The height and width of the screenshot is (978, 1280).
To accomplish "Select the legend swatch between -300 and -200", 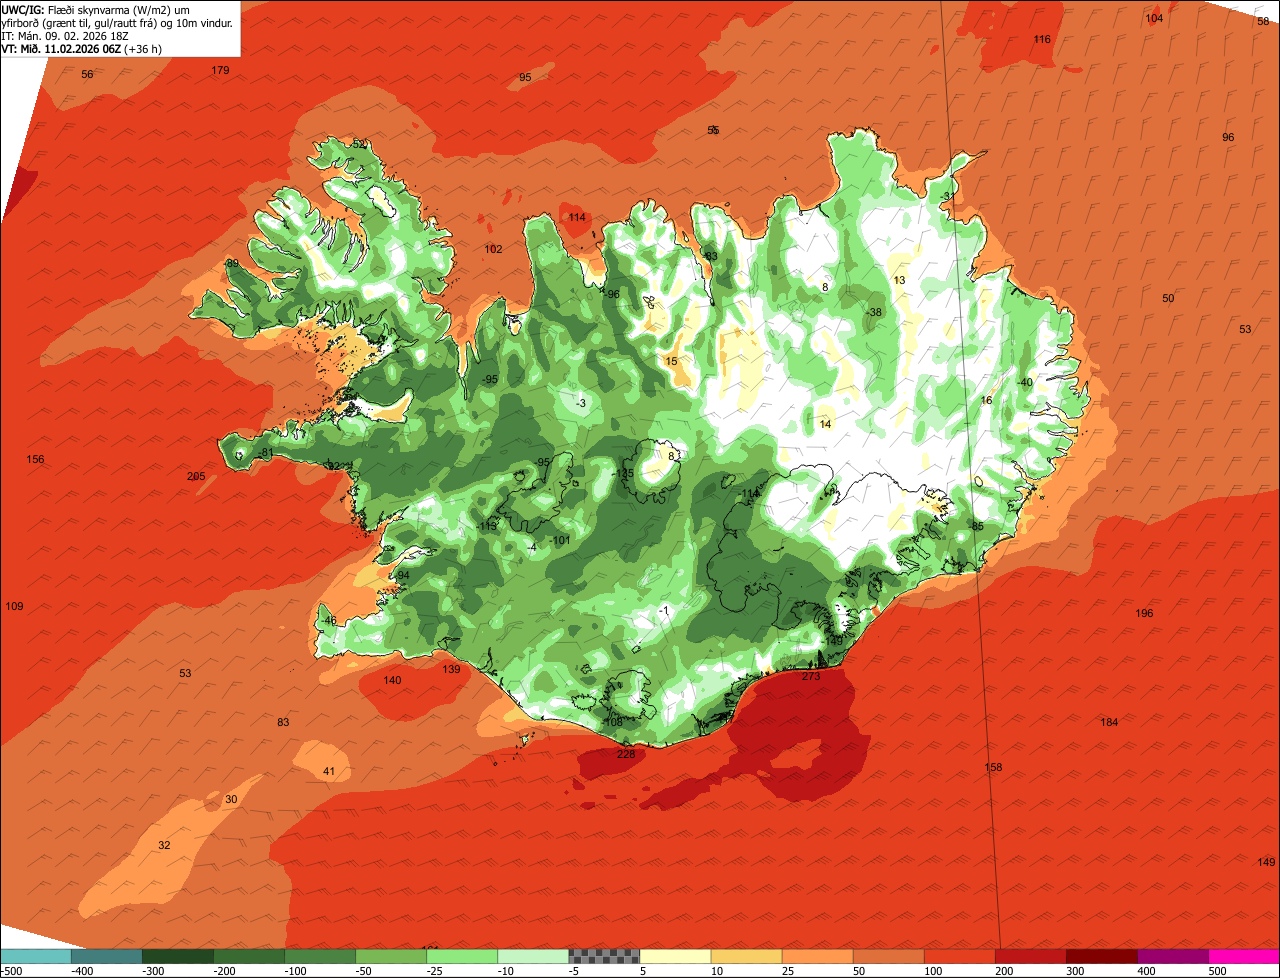I will point(177,956).
